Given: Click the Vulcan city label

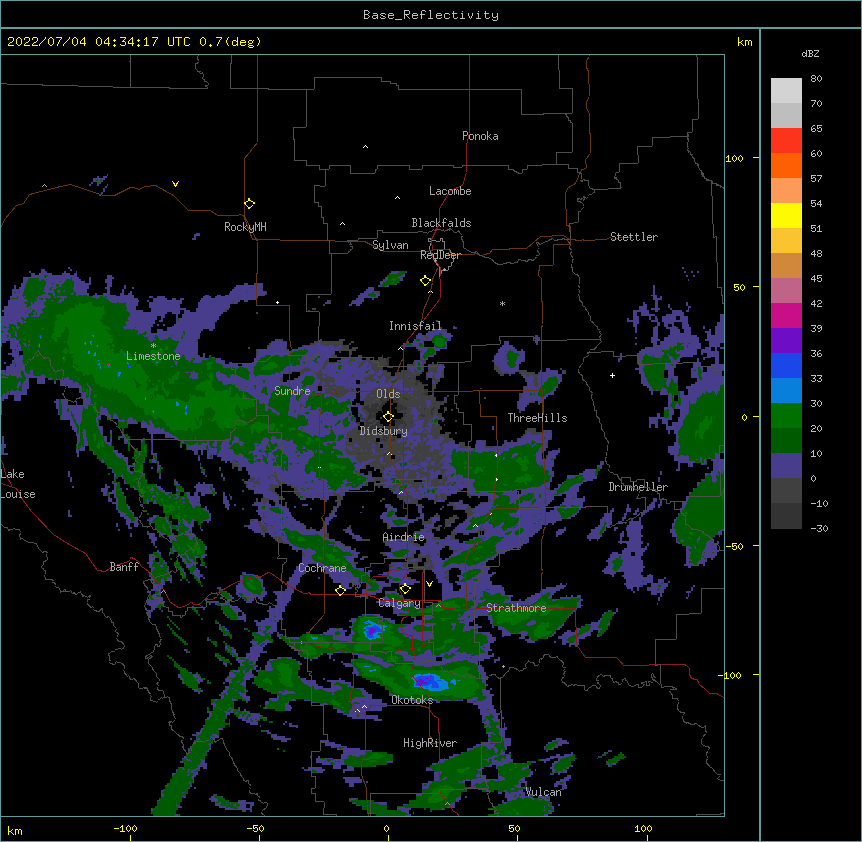Looking at the screenshot, I should pos(543,792).
